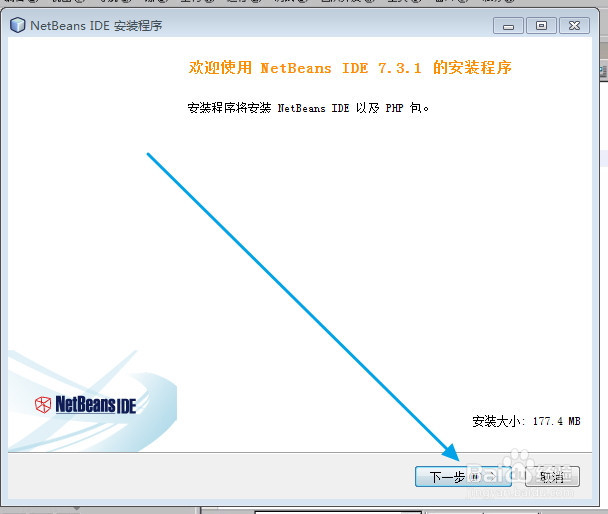Click the NetBeans IDE logo graphic
Viewport: 608px width, 514px height.
(x=85, y=404)
